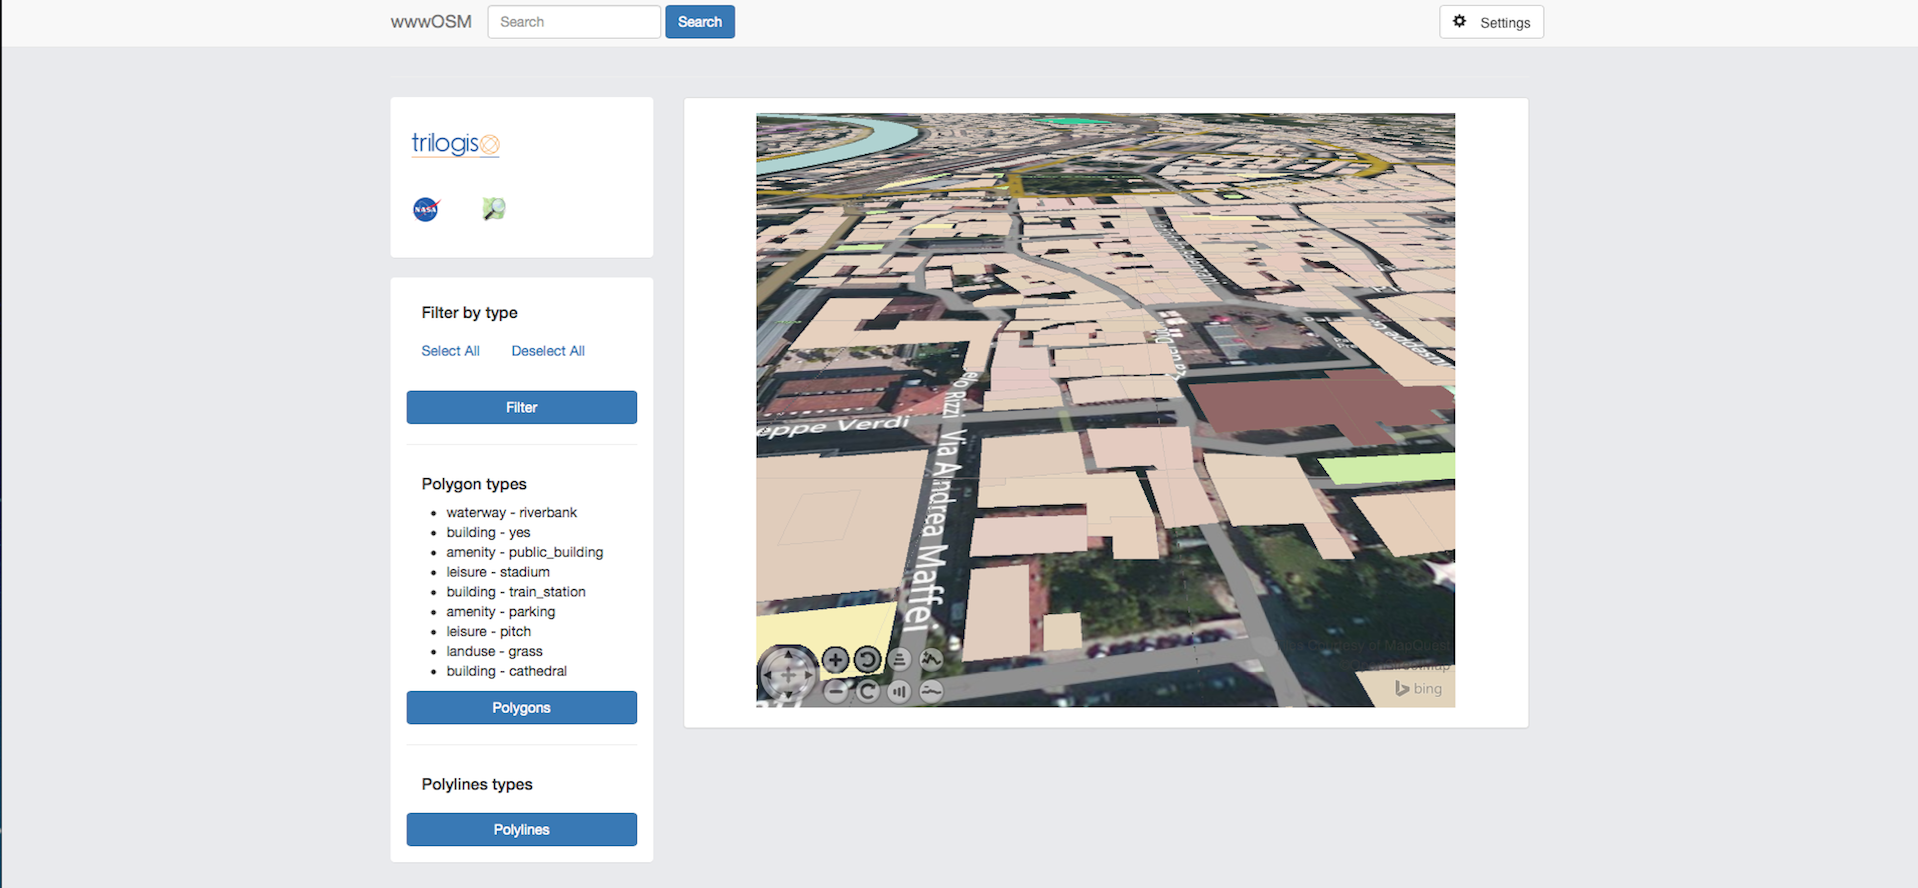This screenshot has height=888, width=1918.
Task: Click the Polygons button
Action: 522,707
